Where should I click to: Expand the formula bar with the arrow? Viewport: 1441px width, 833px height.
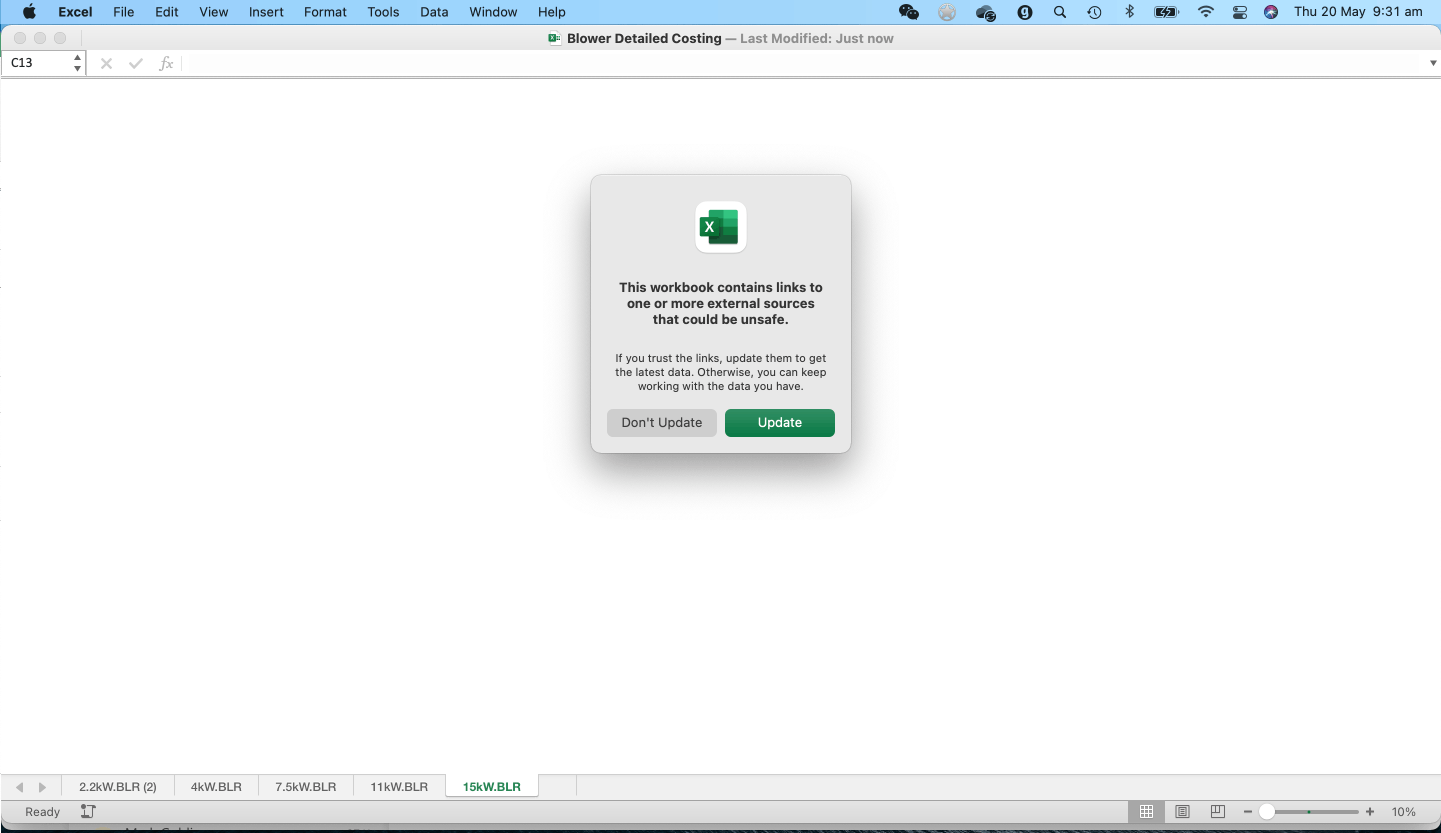coord(1432,63)
